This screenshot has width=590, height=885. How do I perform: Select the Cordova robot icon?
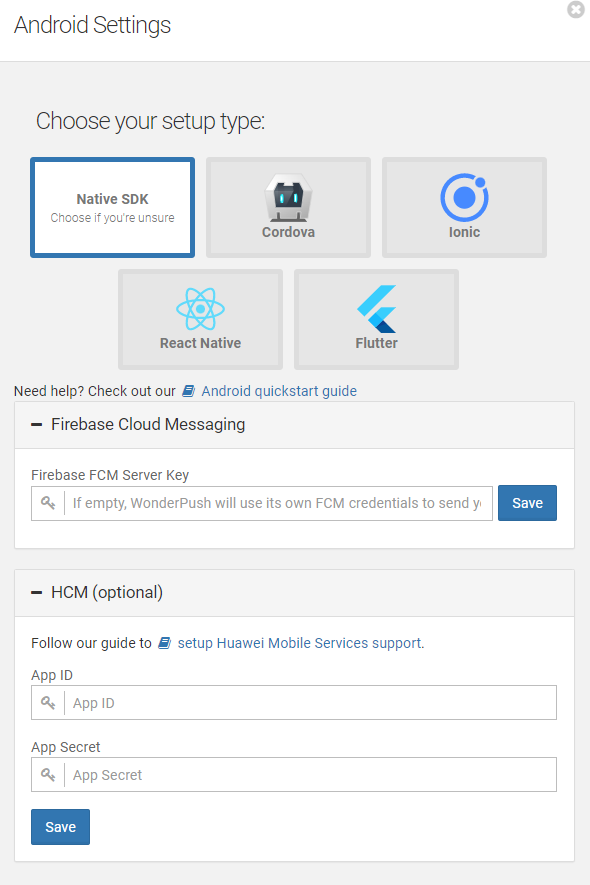pyautogui.click(x=288, y=197)
